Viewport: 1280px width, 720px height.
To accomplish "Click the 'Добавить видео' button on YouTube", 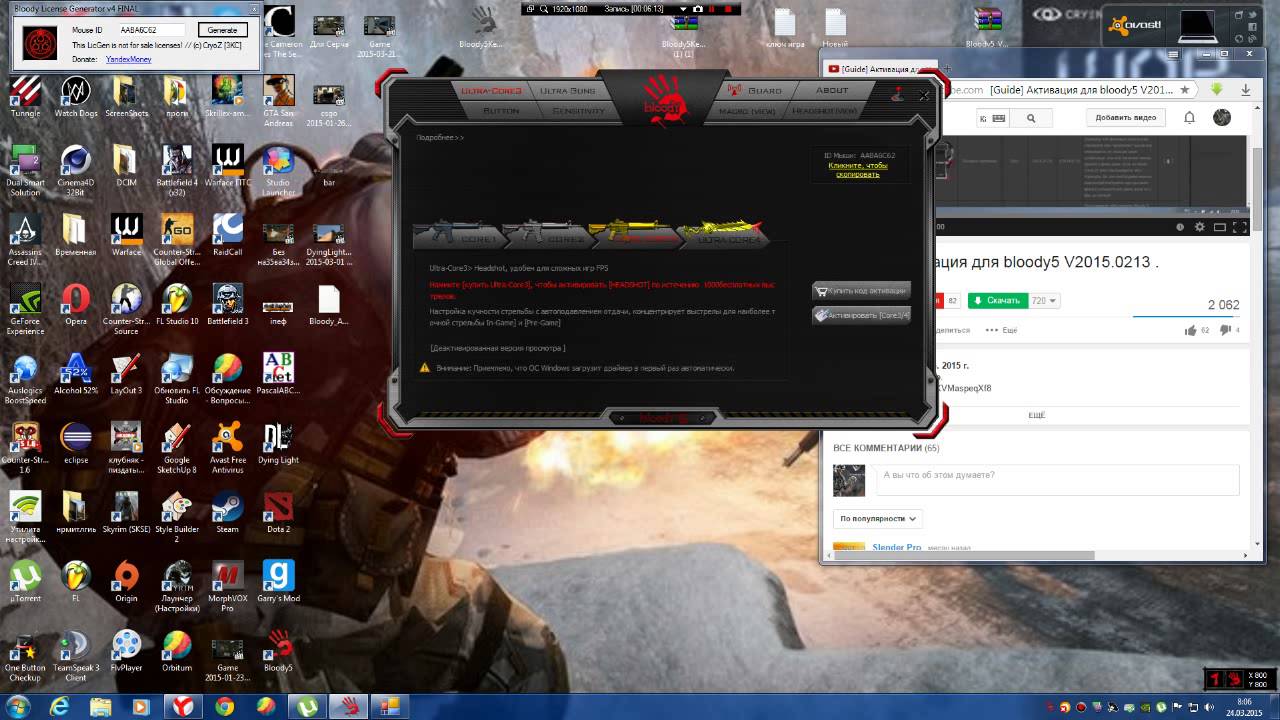I will point(1125,118).
